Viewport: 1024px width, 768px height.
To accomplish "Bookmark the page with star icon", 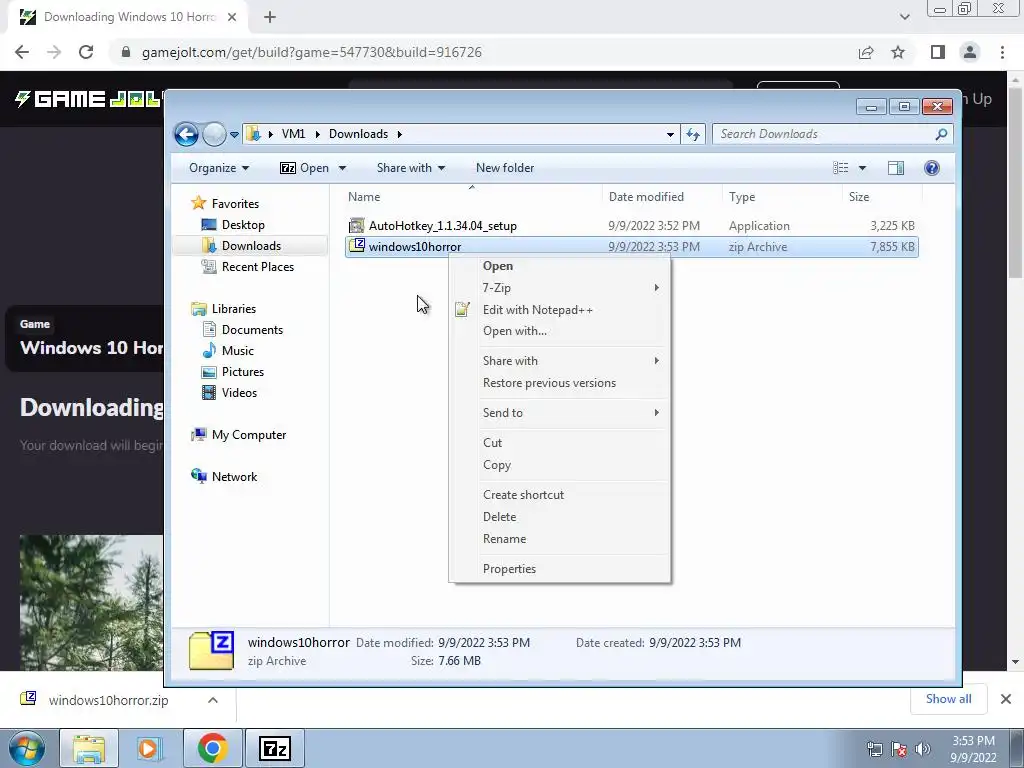I will click(x=898, y=52).
